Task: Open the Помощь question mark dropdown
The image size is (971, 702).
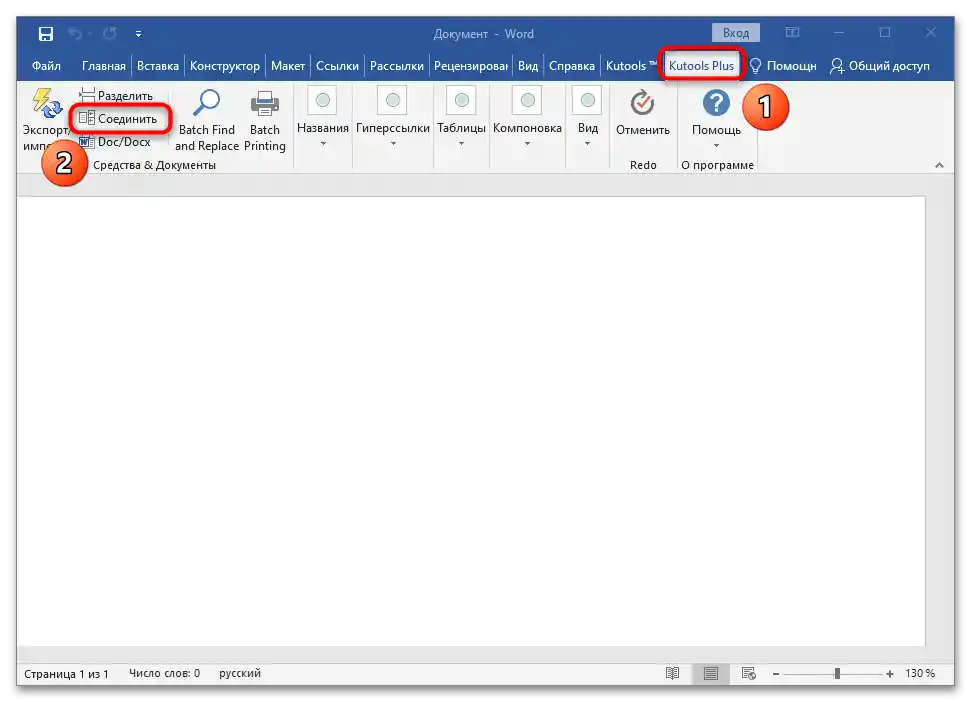Action: click(x=716, y=119)
